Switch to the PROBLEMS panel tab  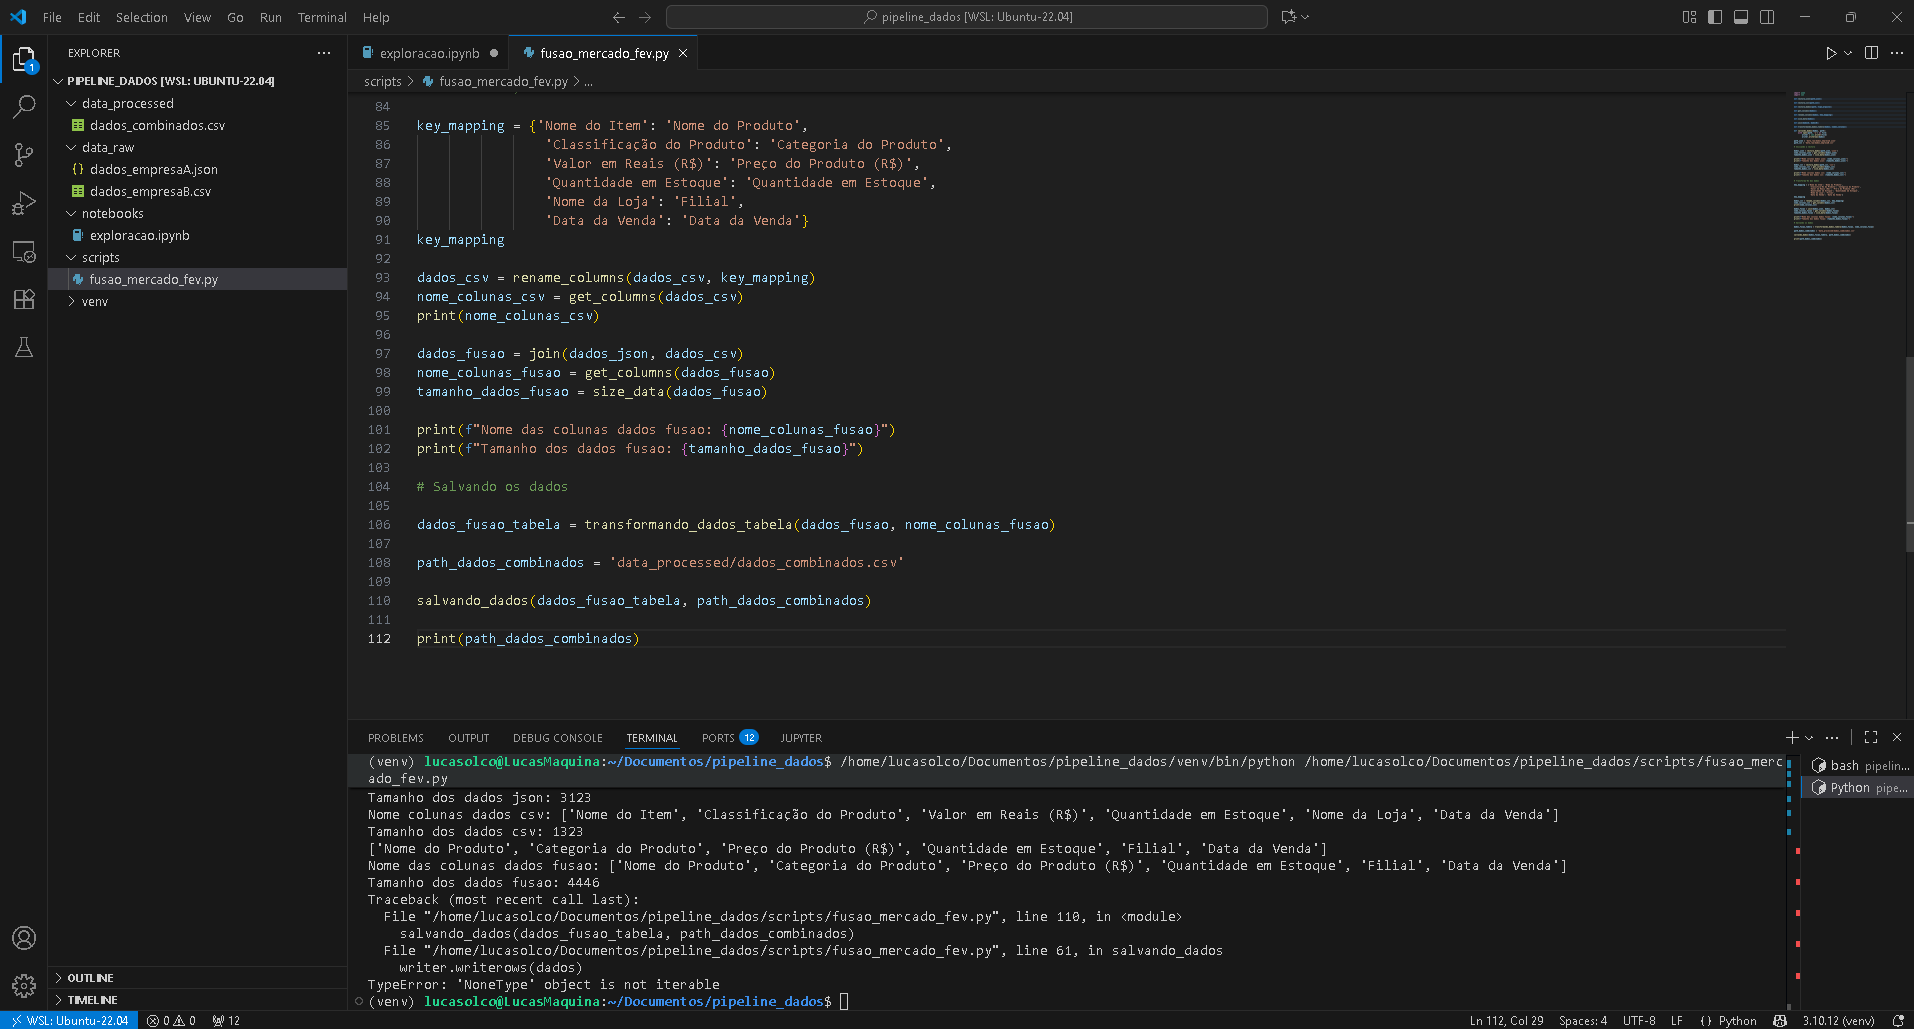[396, 738]
